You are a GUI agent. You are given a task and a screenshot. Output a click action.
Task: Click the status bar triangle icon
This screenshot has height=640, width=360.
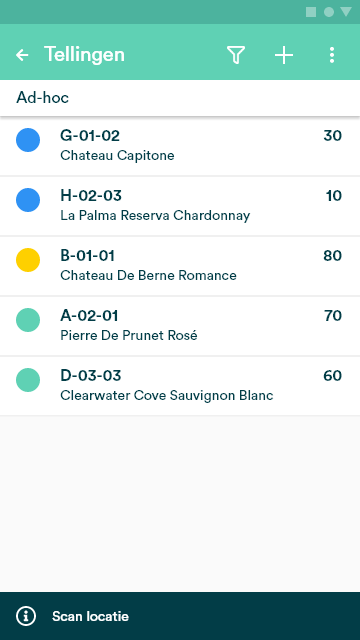tap(346, 12)
